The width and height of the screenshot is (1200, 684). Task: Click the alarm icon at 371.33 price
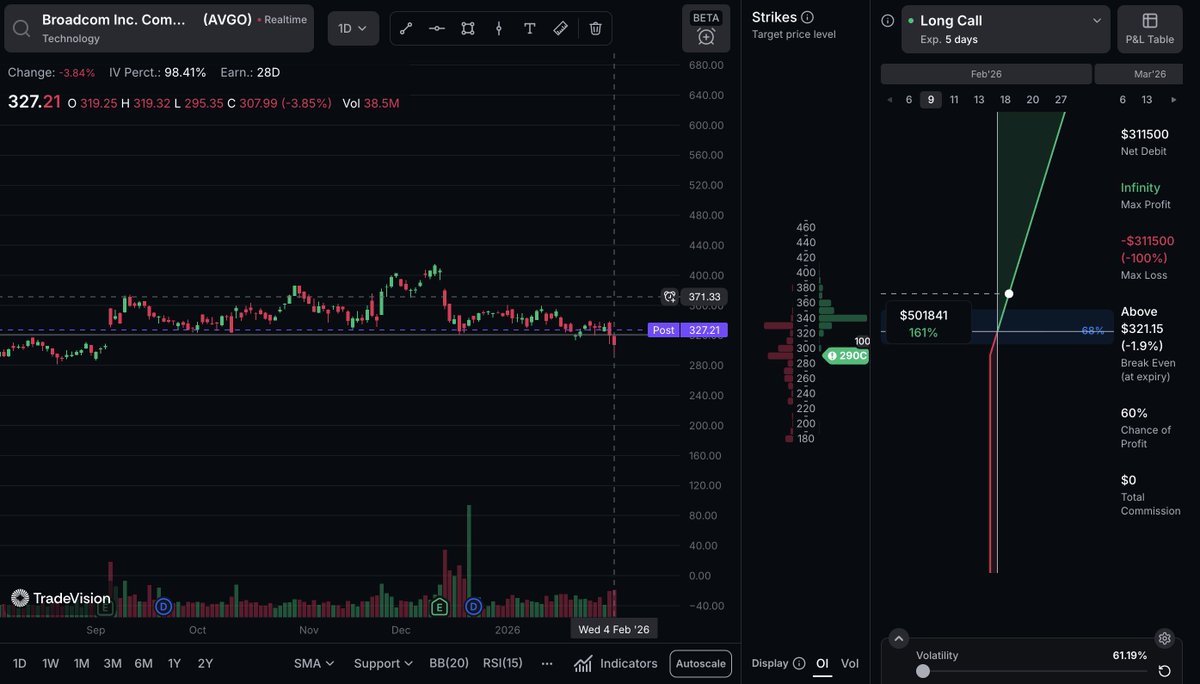(x=669, y=297)
